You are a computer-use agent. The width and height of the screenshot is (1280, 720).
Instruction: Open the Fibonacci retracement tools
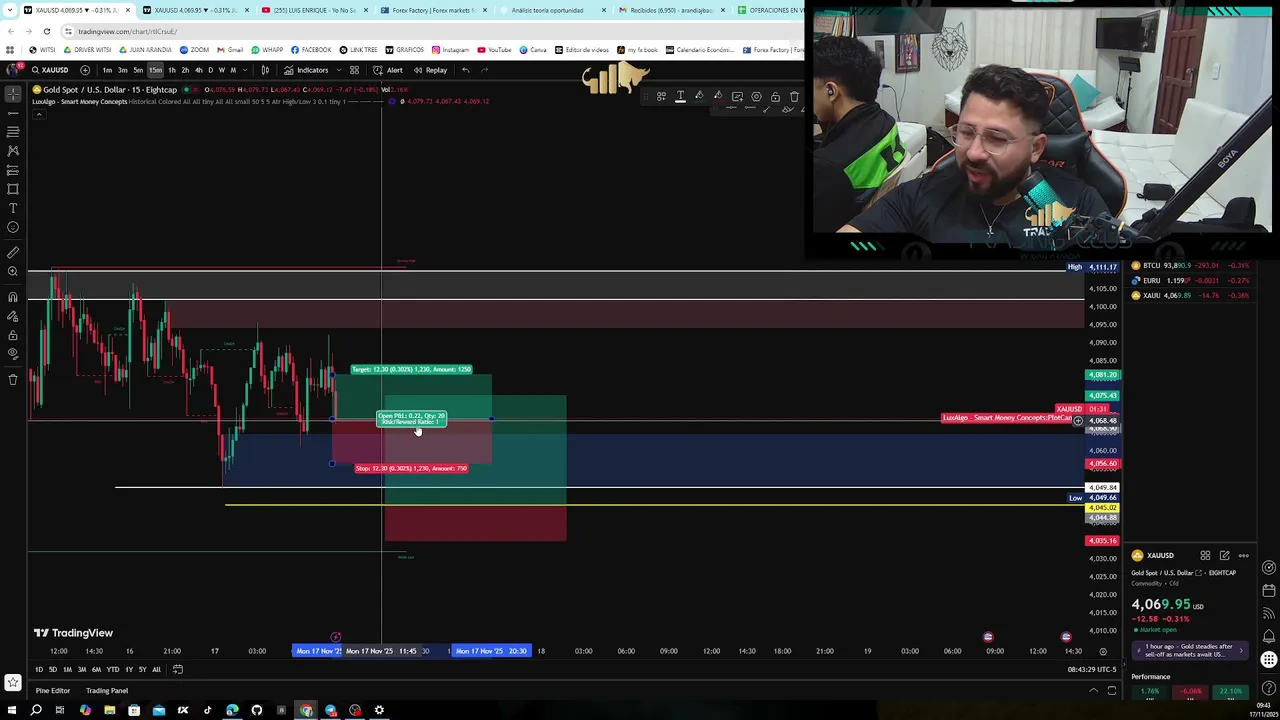(13, 131)
